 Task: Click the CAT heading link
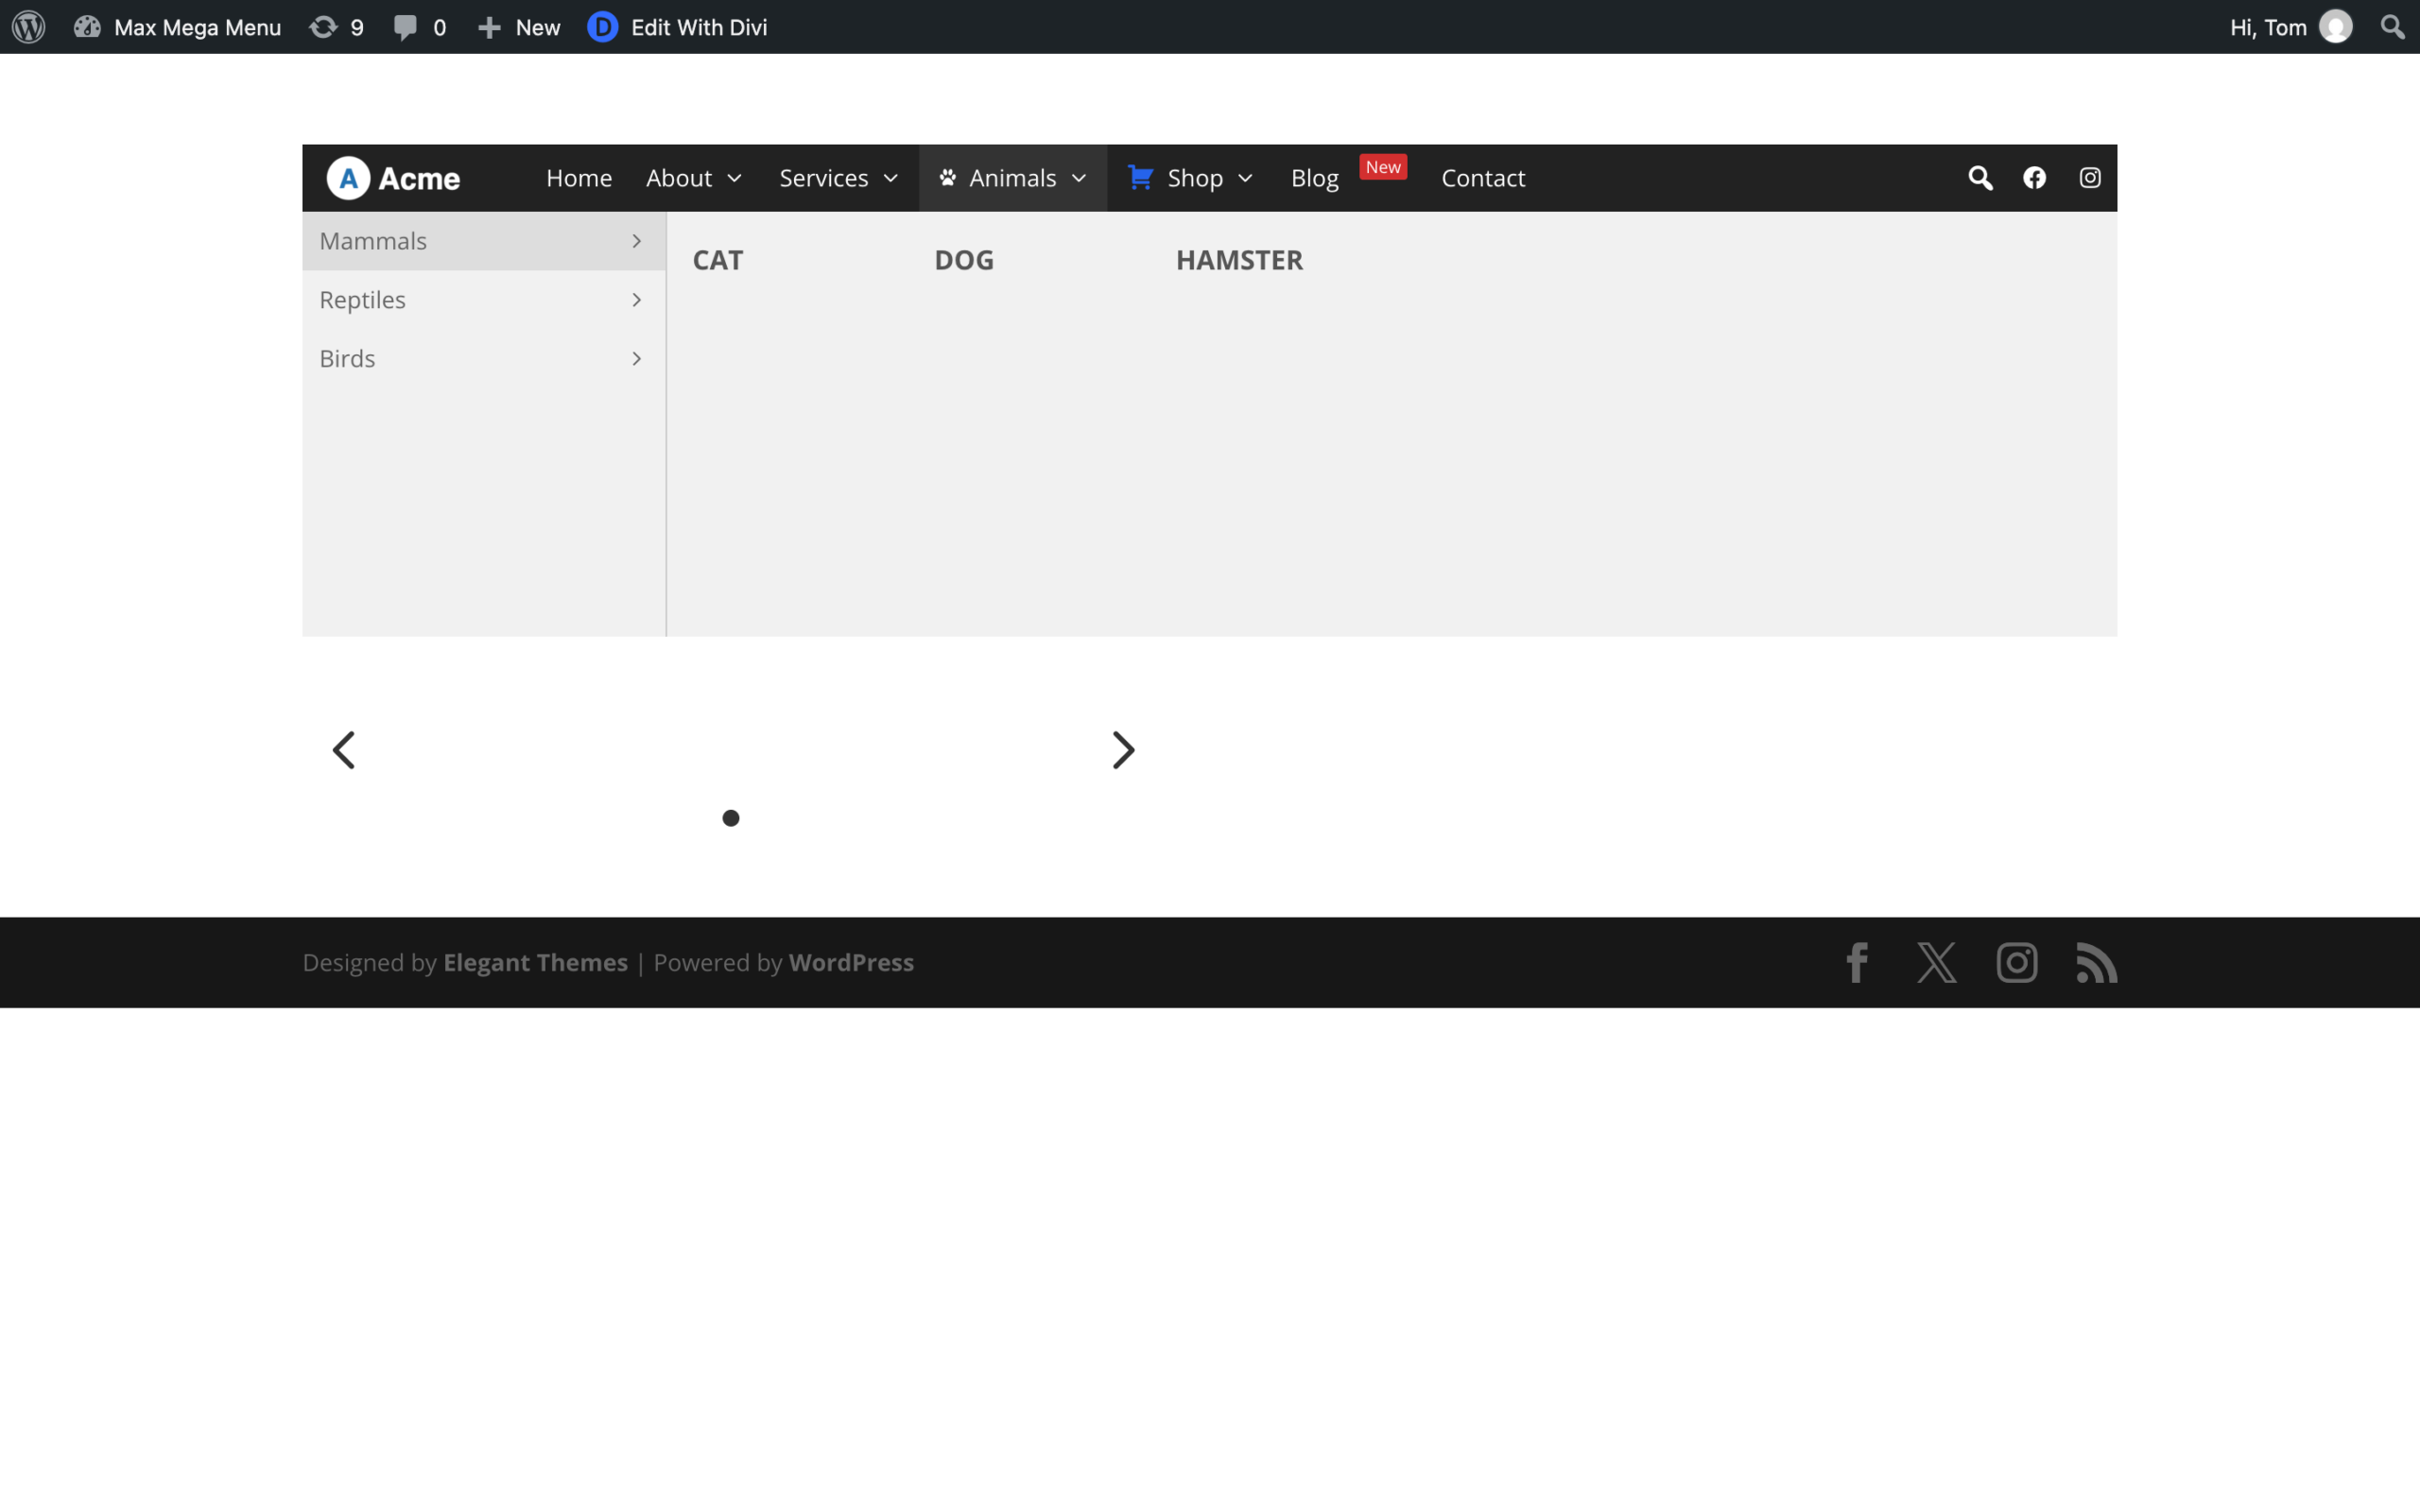[718, 260]
